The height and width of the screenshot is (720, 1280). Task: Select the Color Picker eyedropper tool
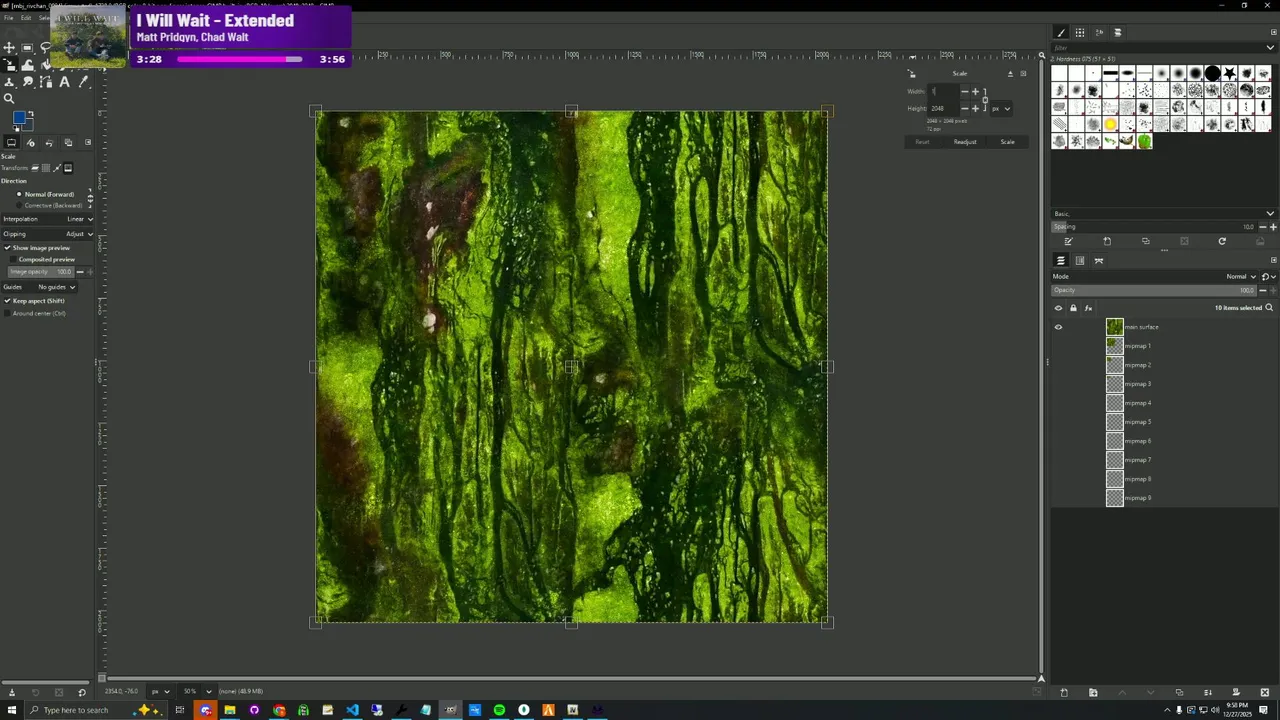(84, 82)
